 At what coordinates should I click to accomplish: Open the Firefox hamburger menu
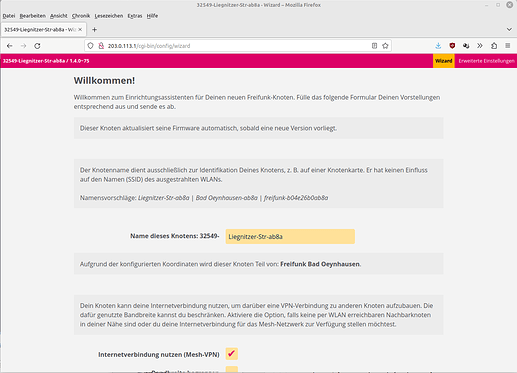pyautogui.click(x=508, y=46)
